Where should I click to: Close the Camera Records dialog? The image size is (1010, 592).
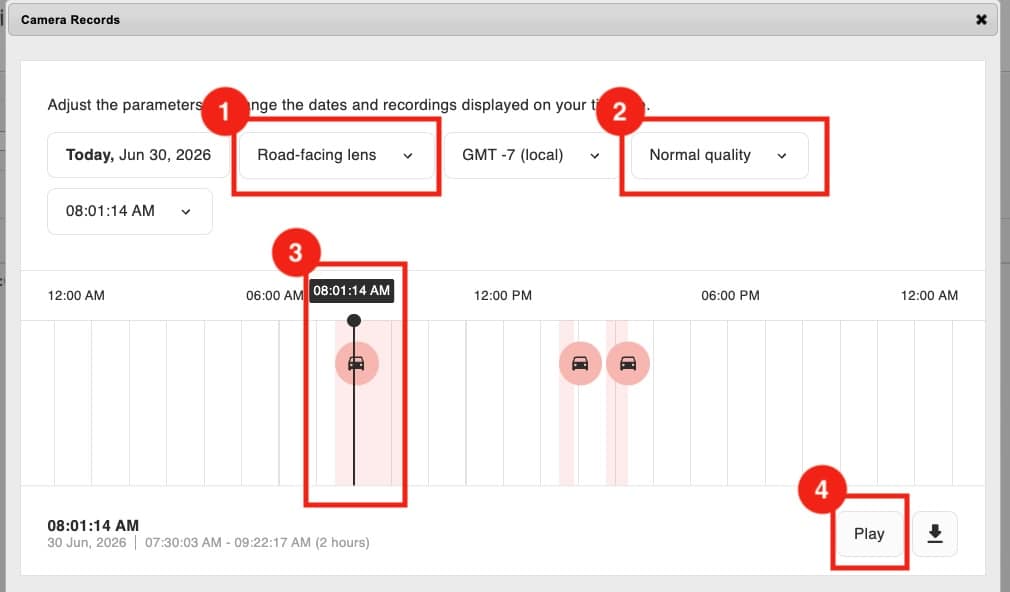pos(981,20)
